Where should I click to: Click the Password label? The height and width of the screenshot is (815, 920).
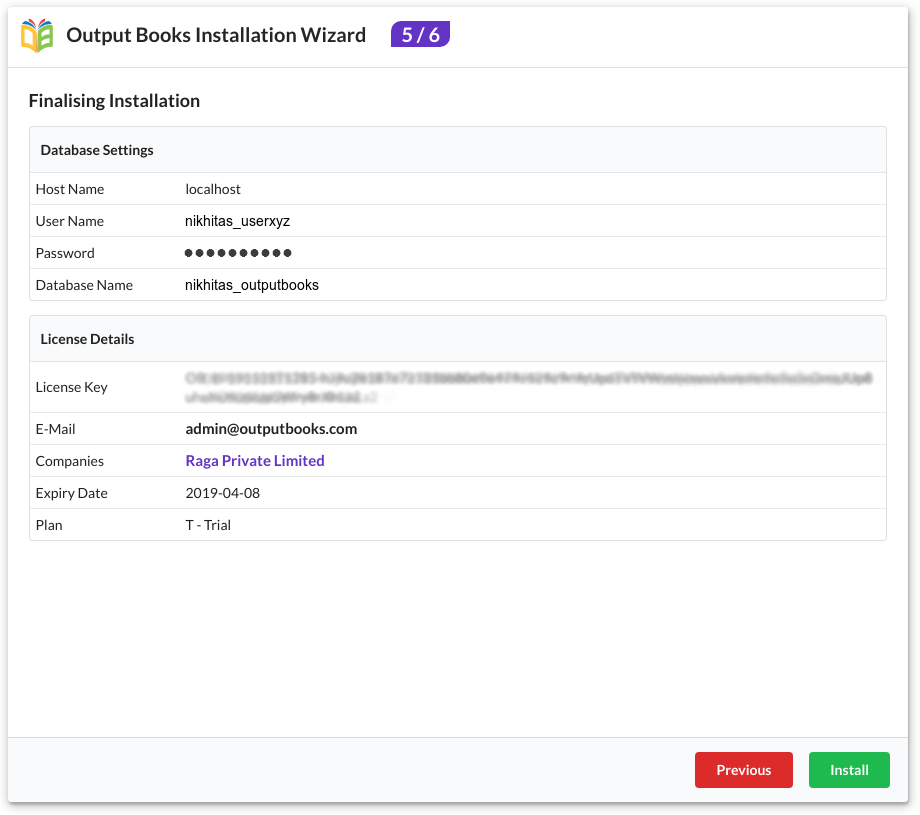[65, 253]
